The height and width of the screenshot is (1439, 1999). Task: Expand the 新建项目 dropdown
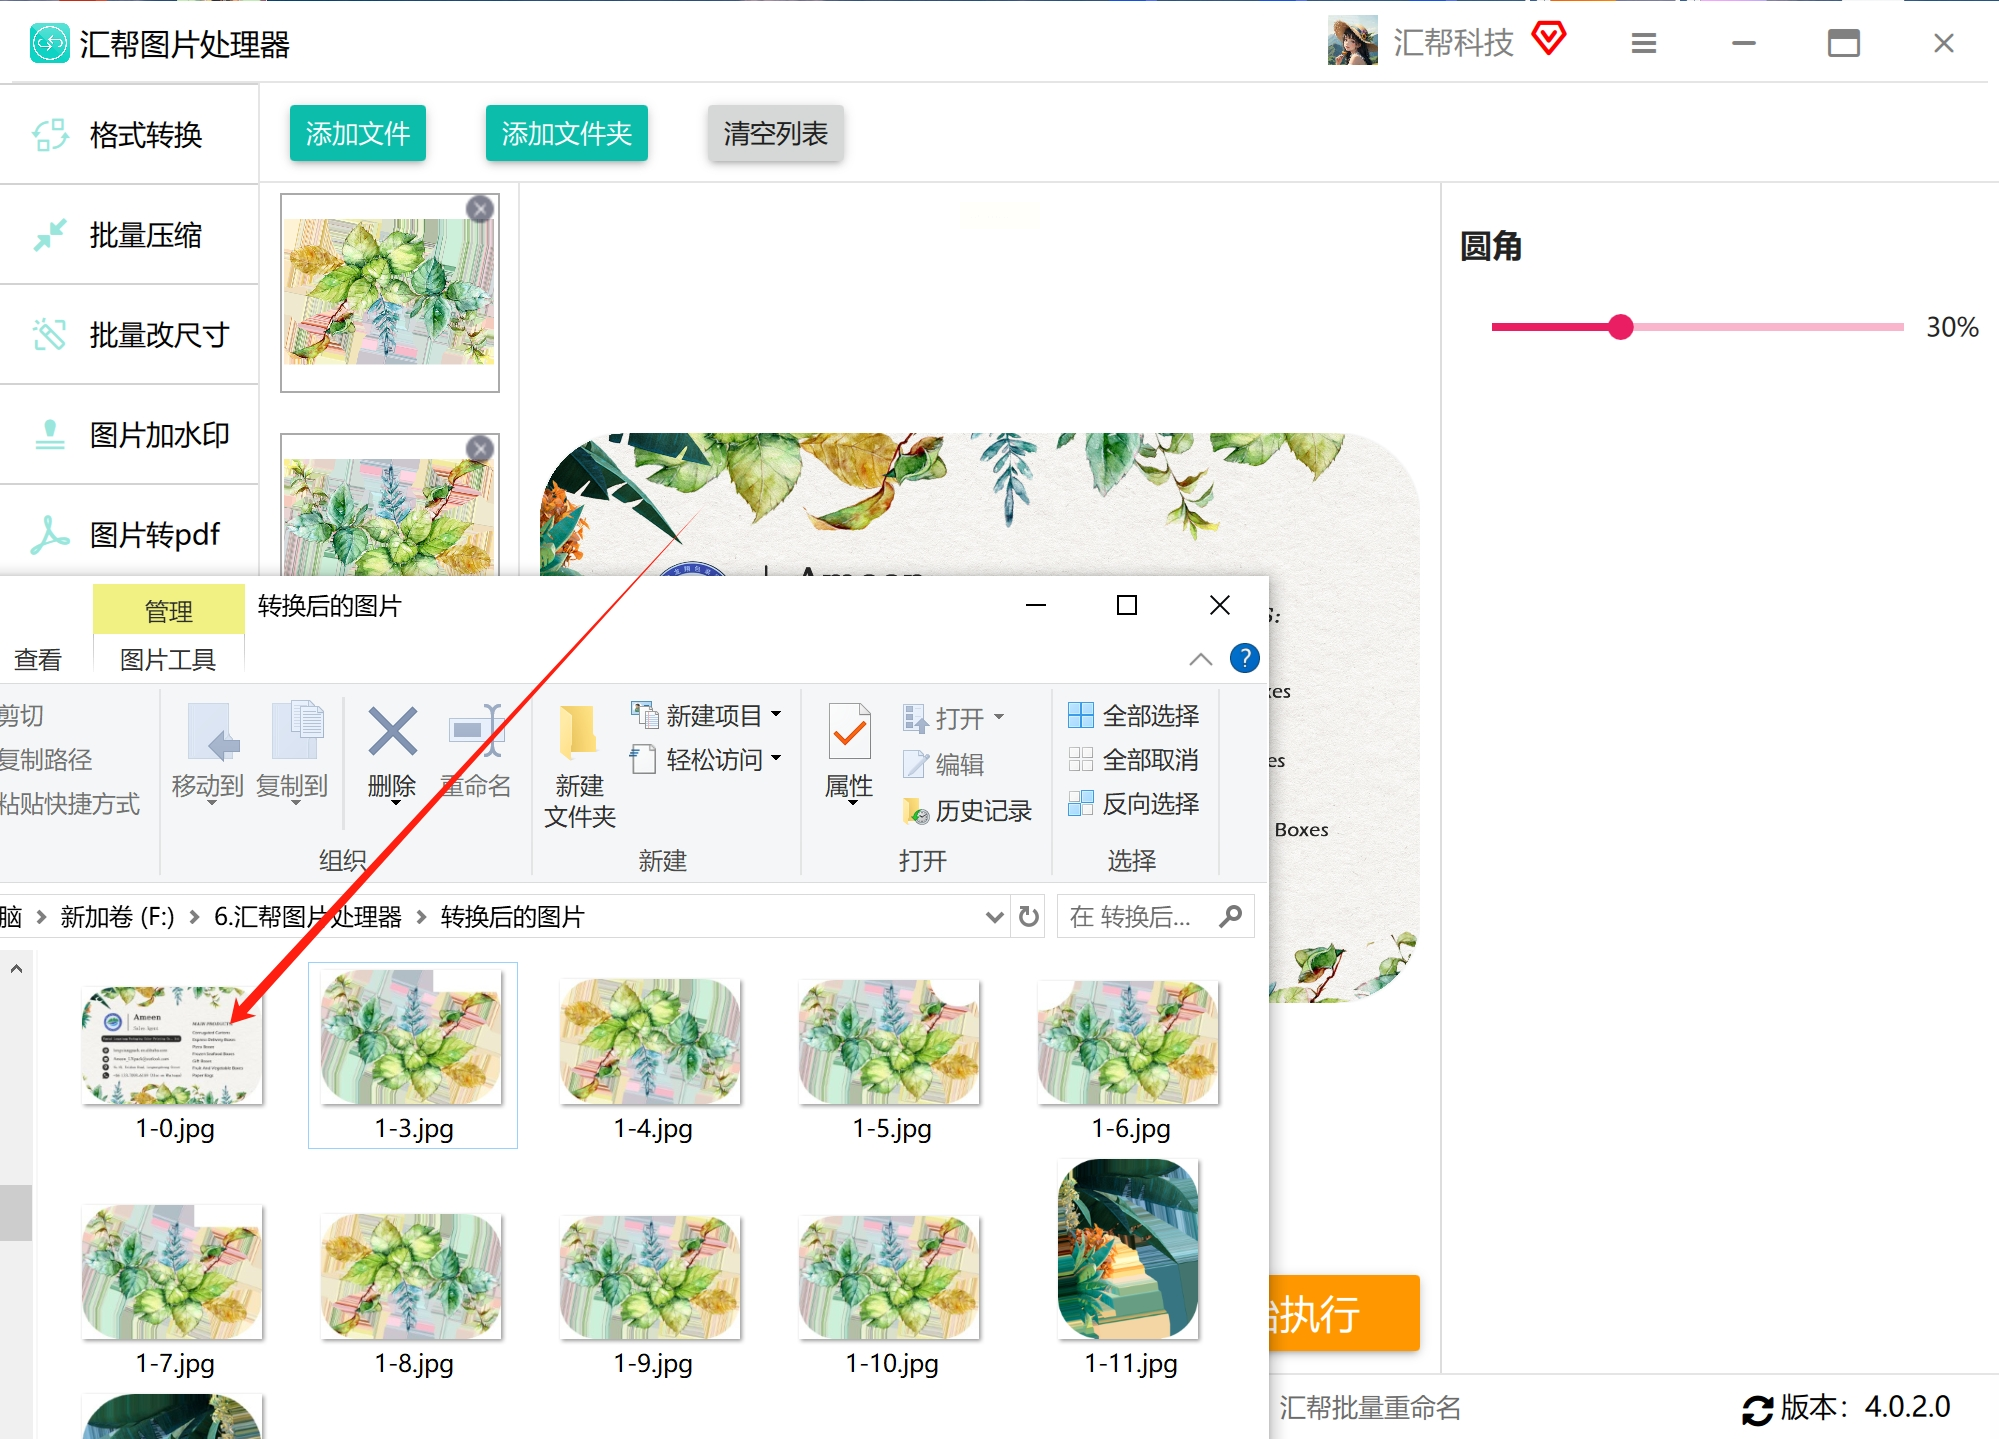pos(776,715)
